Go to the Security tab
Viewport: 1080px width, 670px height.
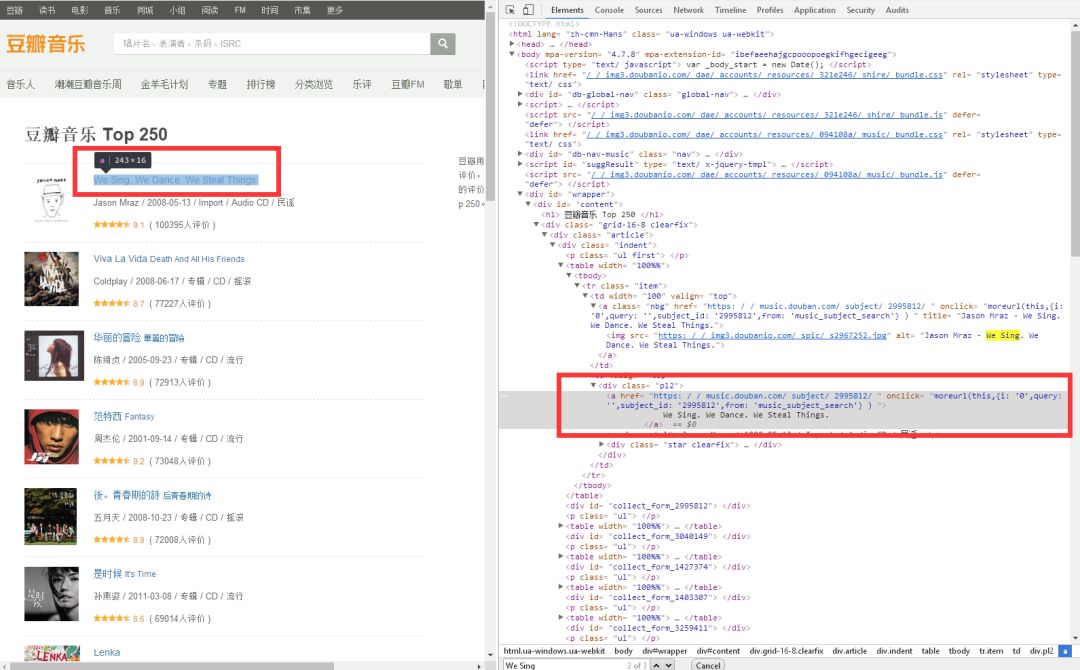pyautogui.click(x=860, y=10)
